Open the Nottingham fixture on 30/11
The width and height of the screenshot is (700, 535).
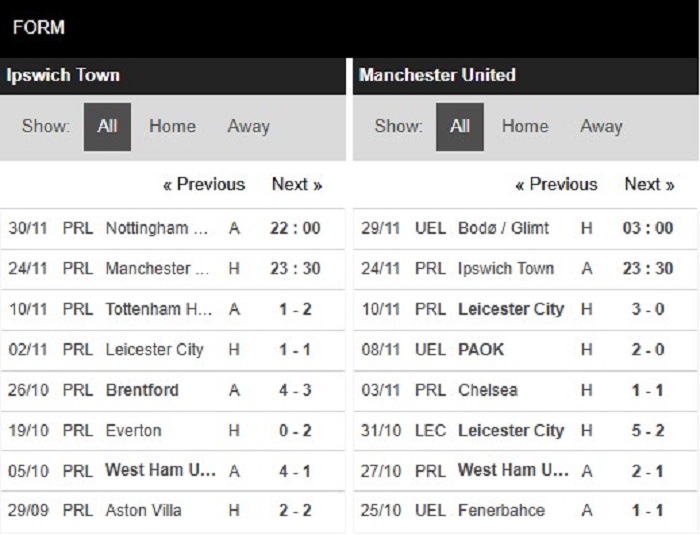click(172, 229)
